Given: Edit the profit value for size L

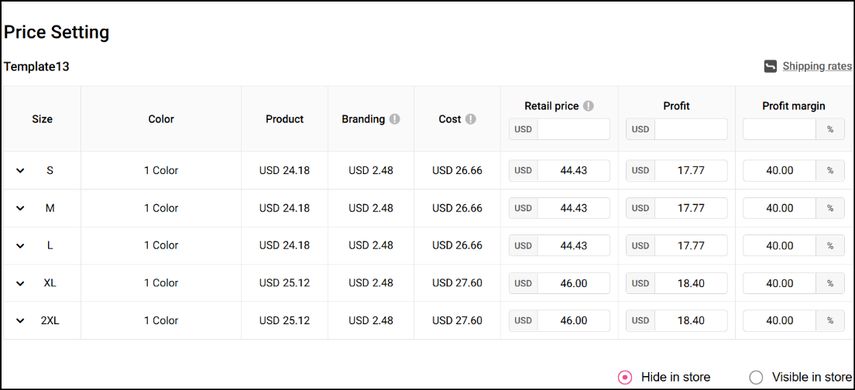Looking at the screenshot, I should pyautogui.click(x=690, y=246).
